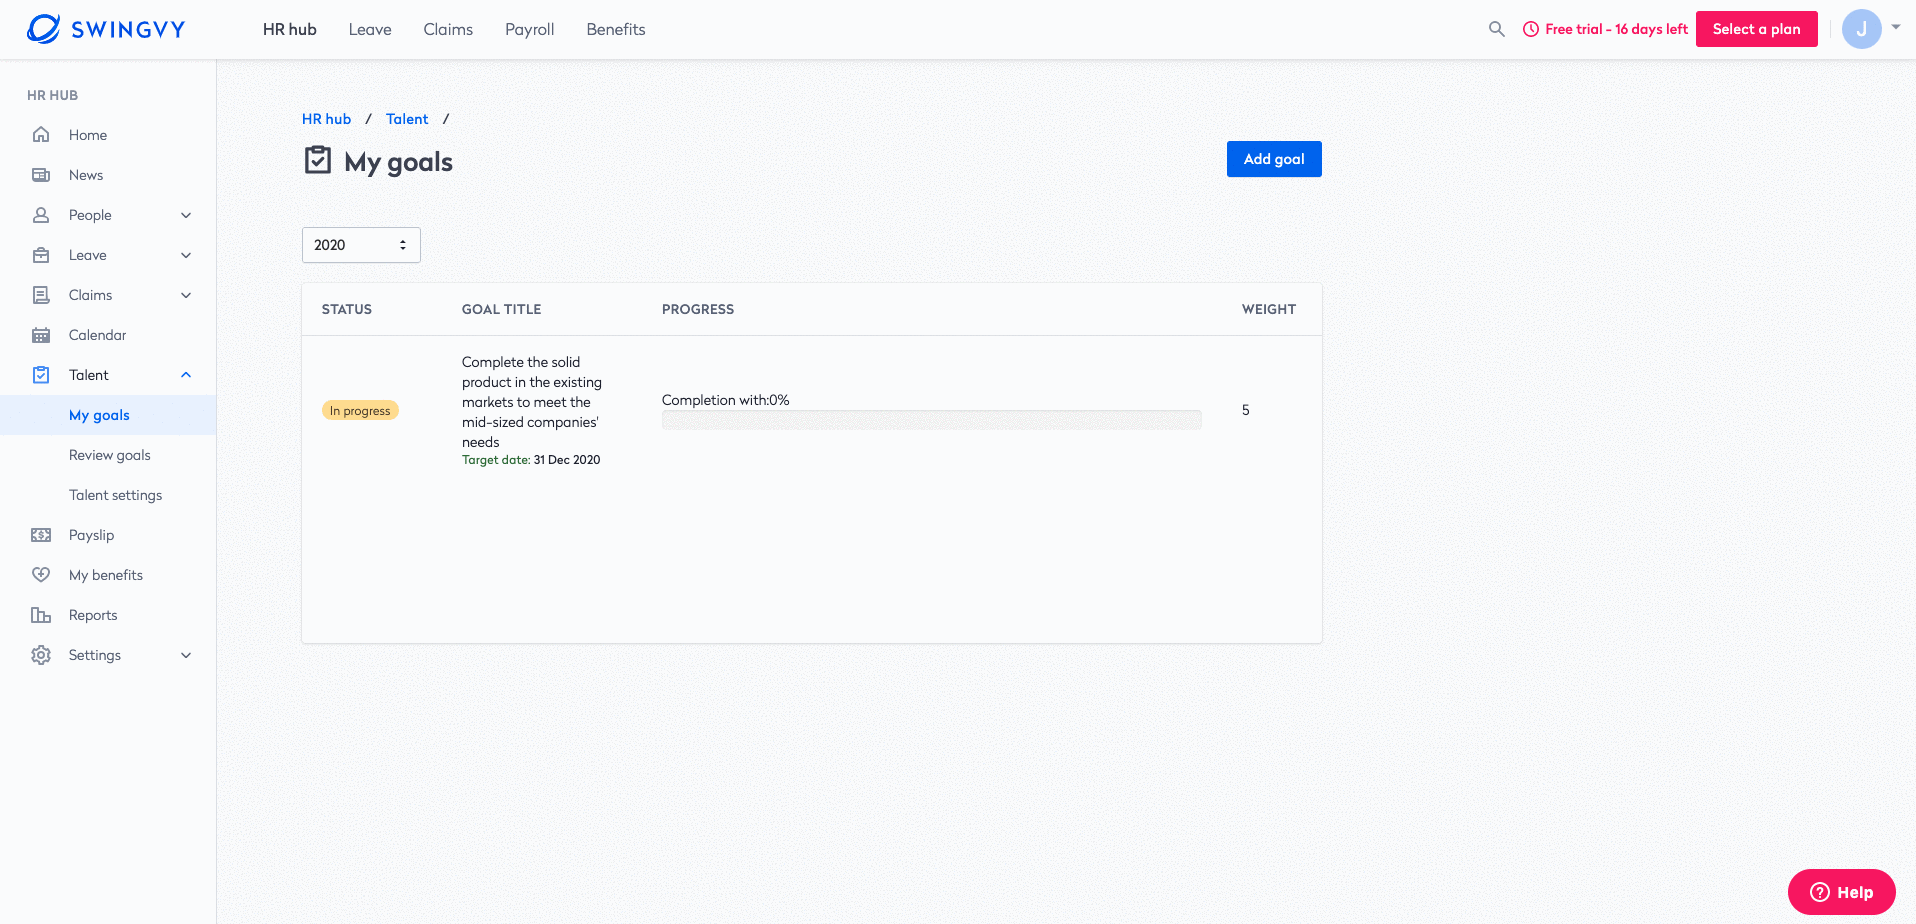
Task: Open My benefits in sidebar
Action: pos(108,575)
